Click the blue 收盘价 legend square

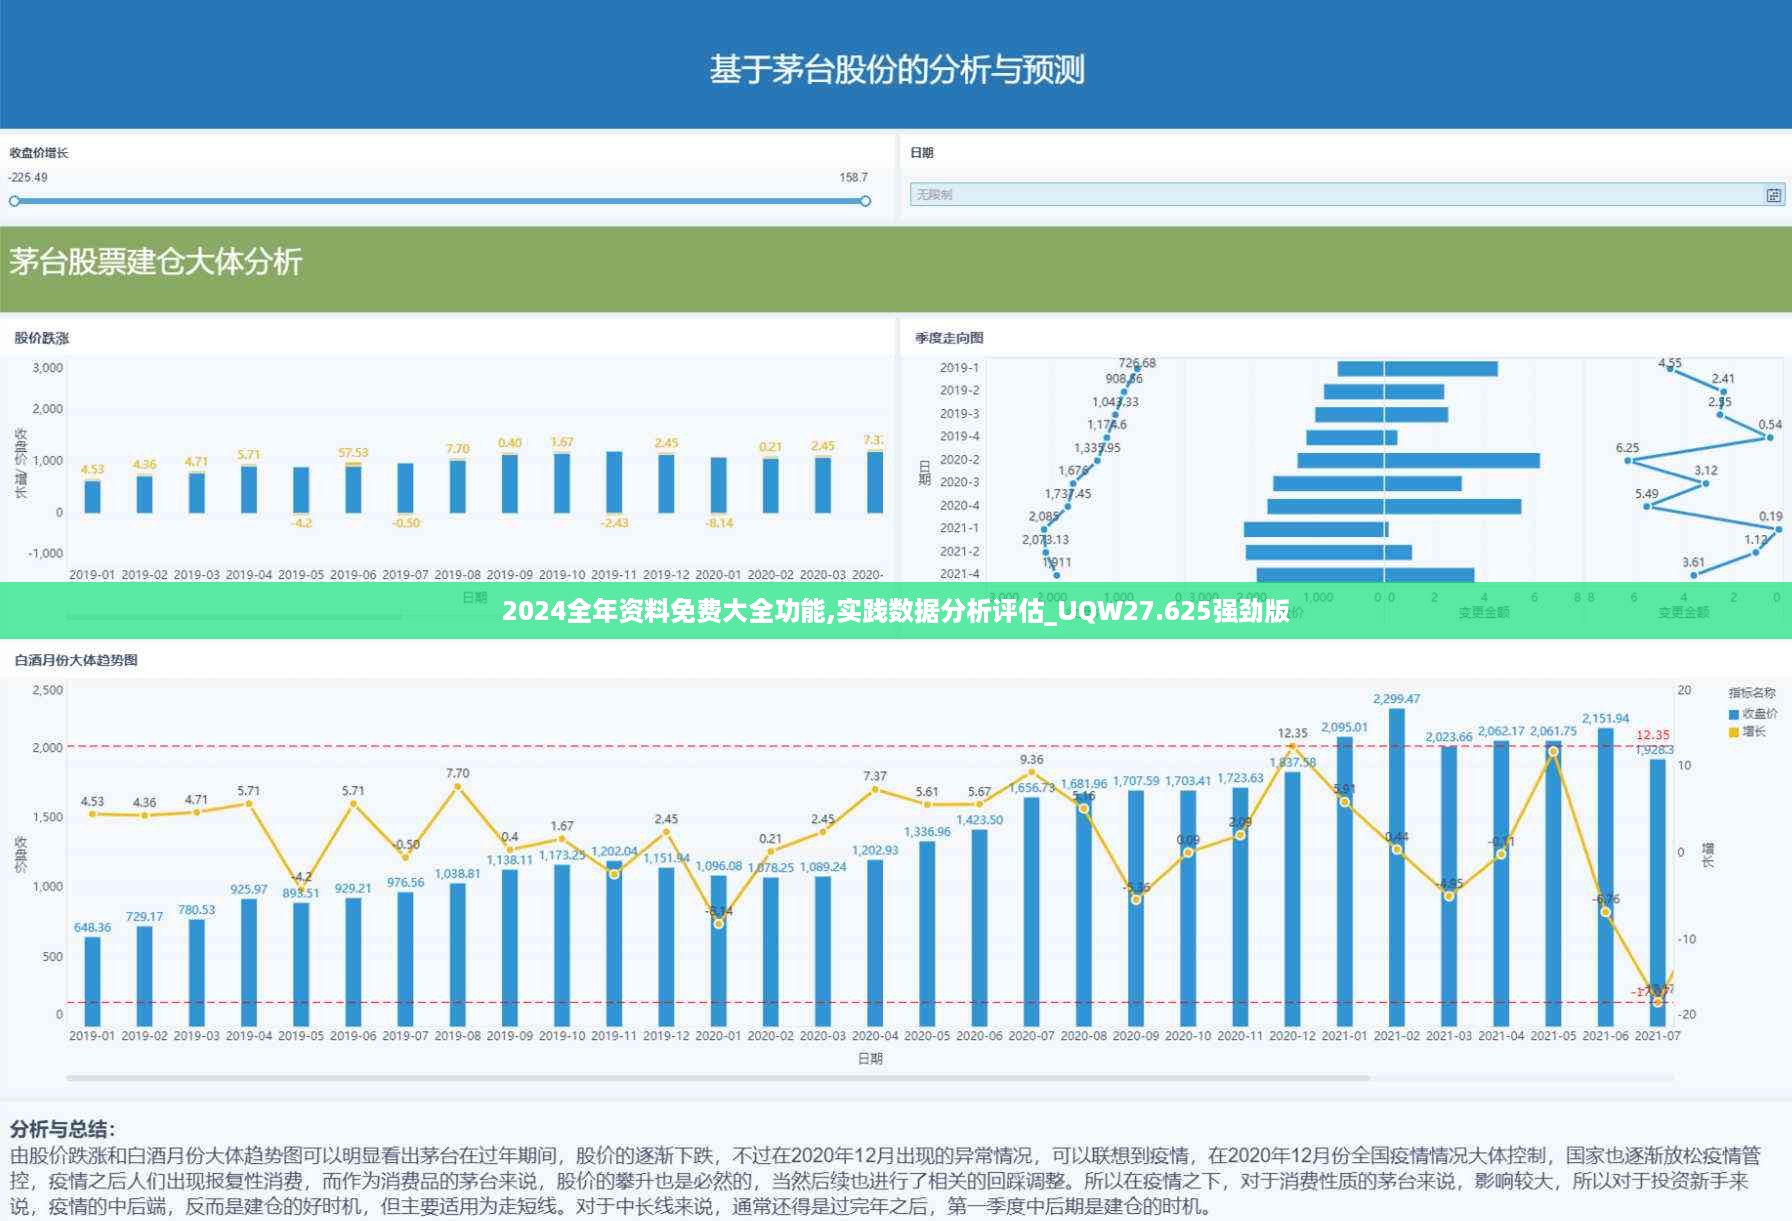click(x=1734, y=714)
